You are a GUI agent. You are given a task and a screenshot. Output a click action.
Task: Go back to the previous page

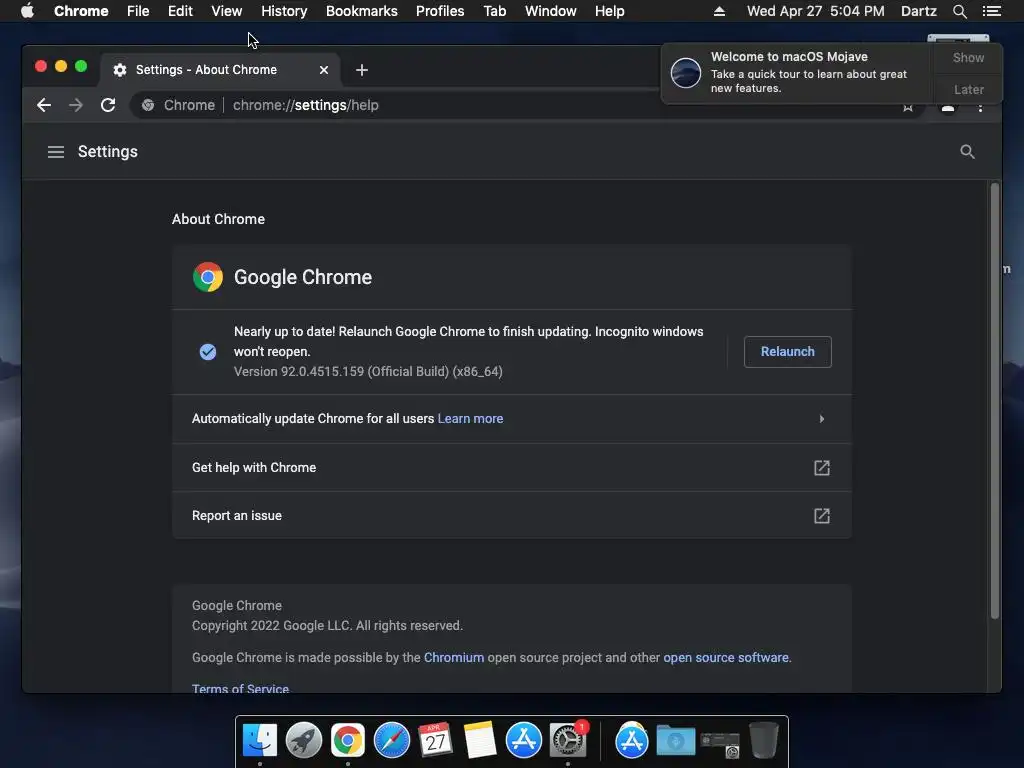tap(44, 105)
